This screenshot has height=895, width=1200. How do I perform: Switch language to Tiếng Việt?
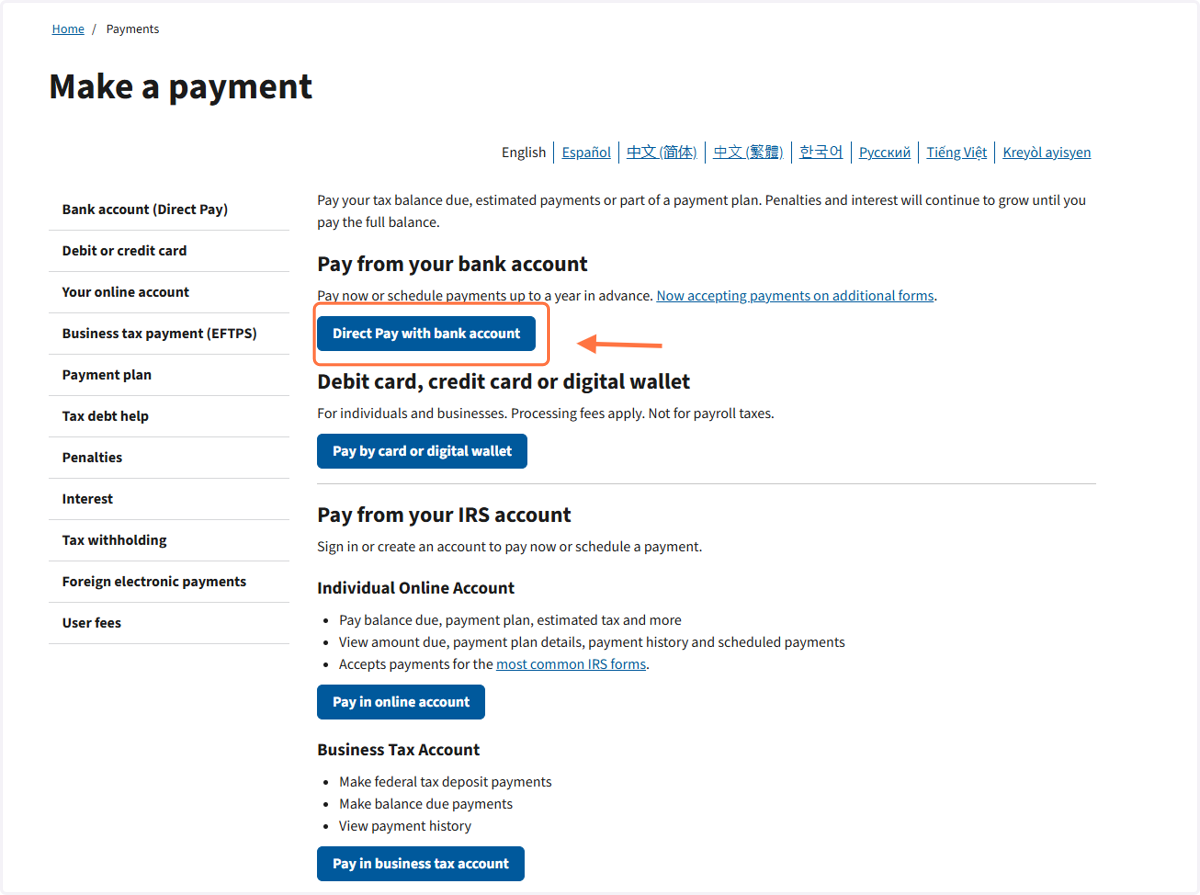957,152
